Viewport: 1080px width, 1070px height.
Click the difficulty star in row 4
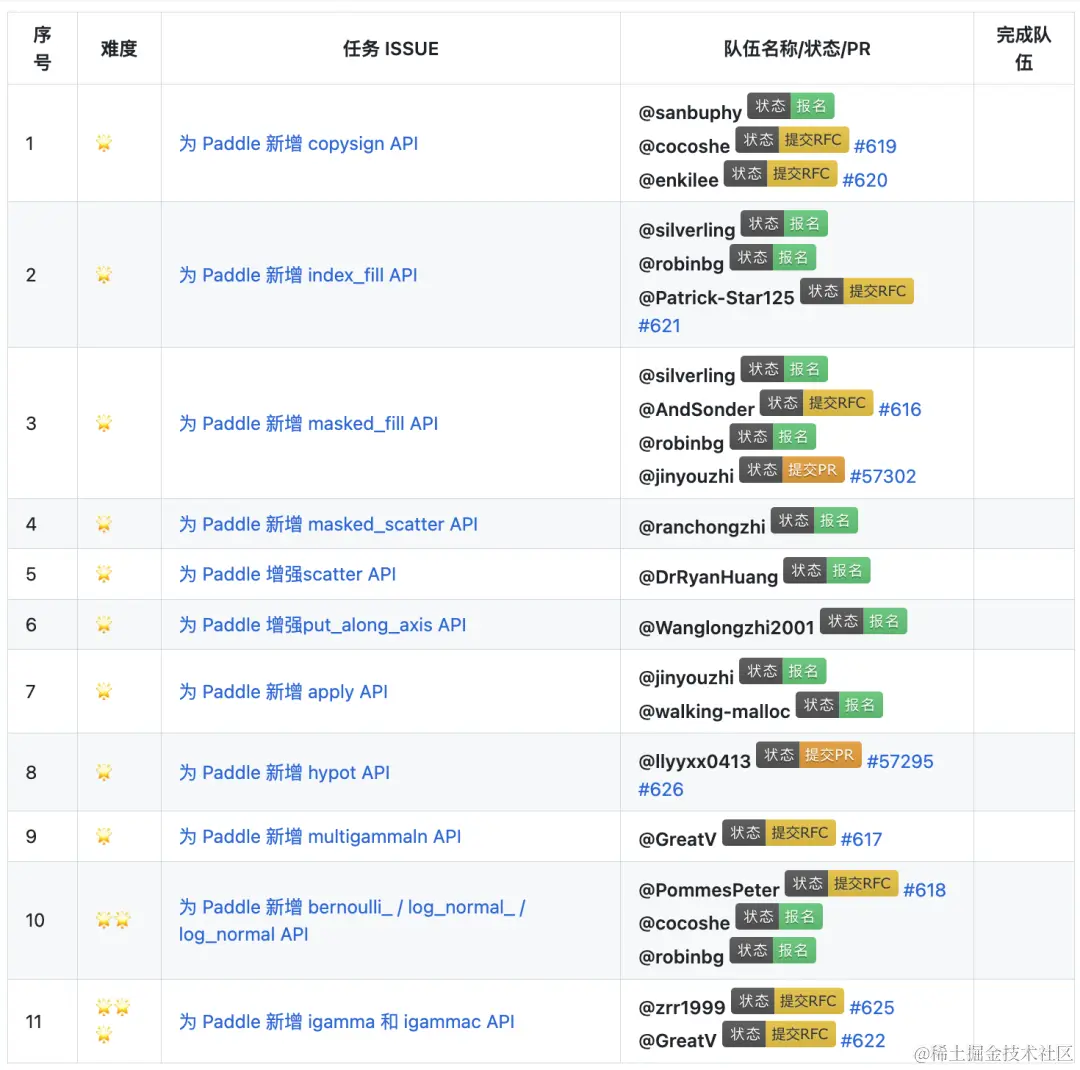pos(104,524)
